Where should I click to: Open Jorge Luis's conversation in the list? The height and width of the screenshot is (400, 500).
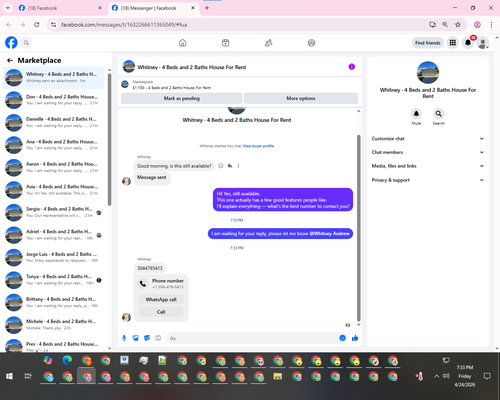pos(53,257)
